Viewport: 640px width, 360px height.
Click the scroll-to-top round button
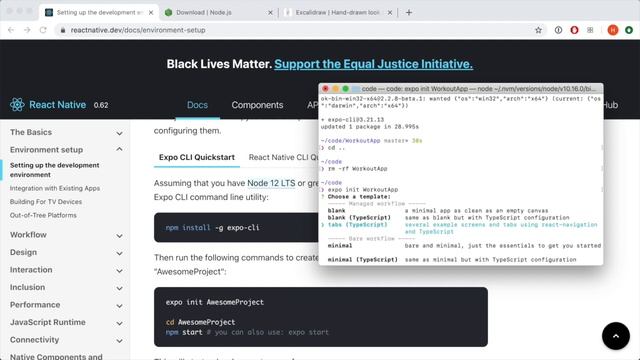pyautogui.click(x=616, y=336)
